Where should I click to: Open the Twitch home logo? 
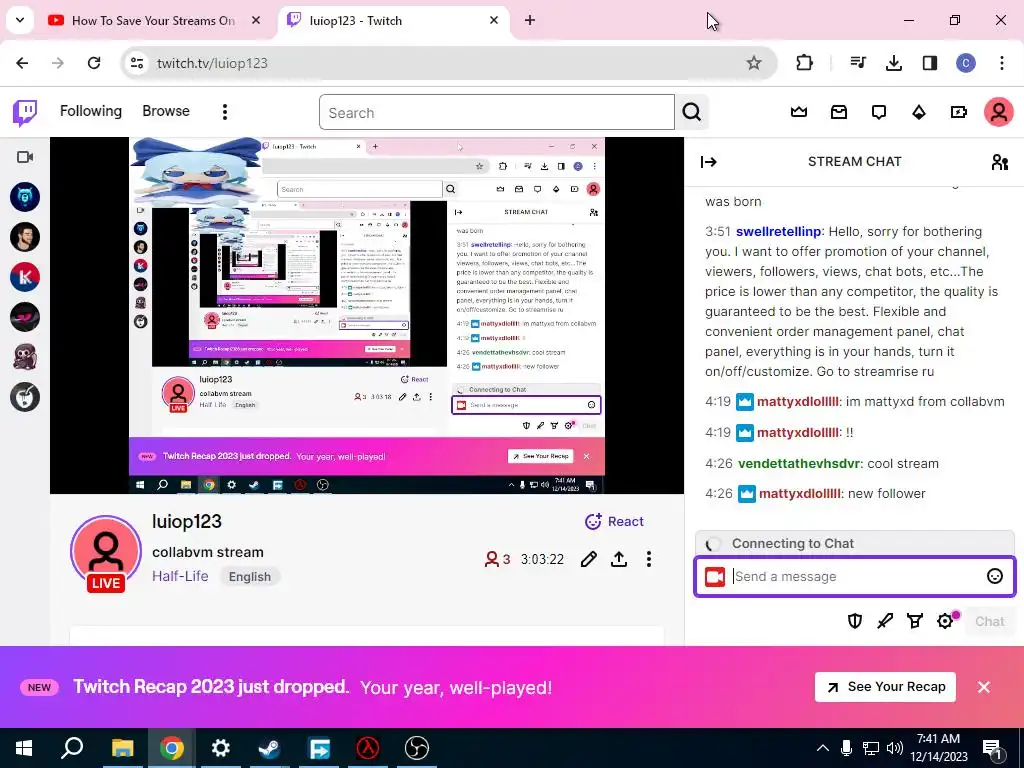(x=25, y=112)
